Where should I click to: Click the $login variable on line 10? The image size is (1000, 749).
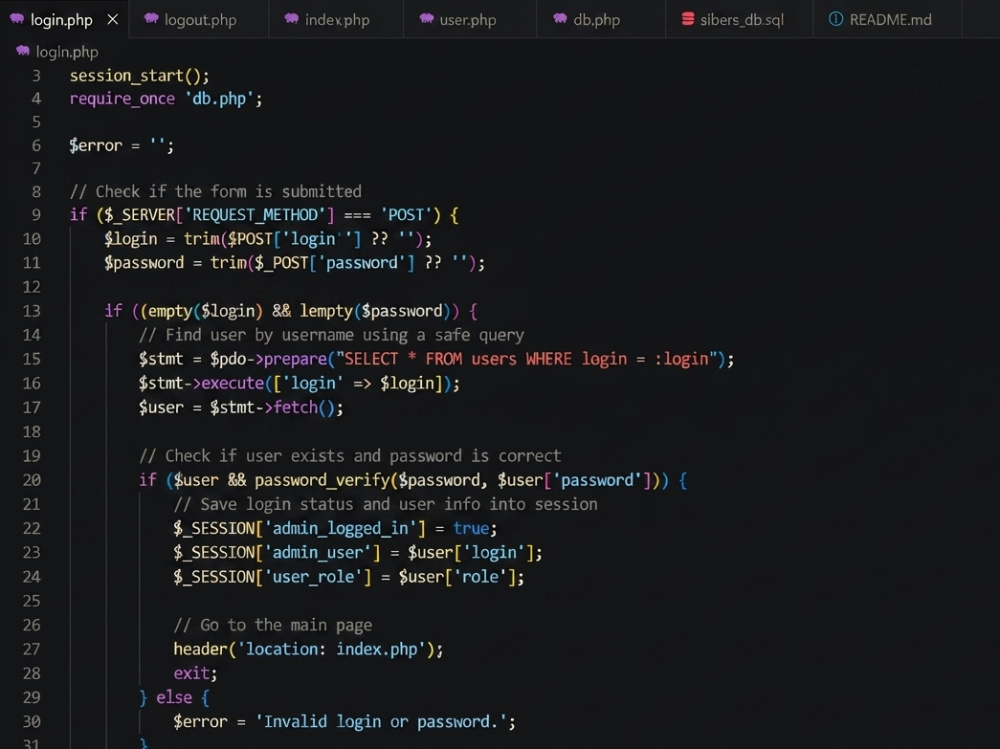click(130, 239)
